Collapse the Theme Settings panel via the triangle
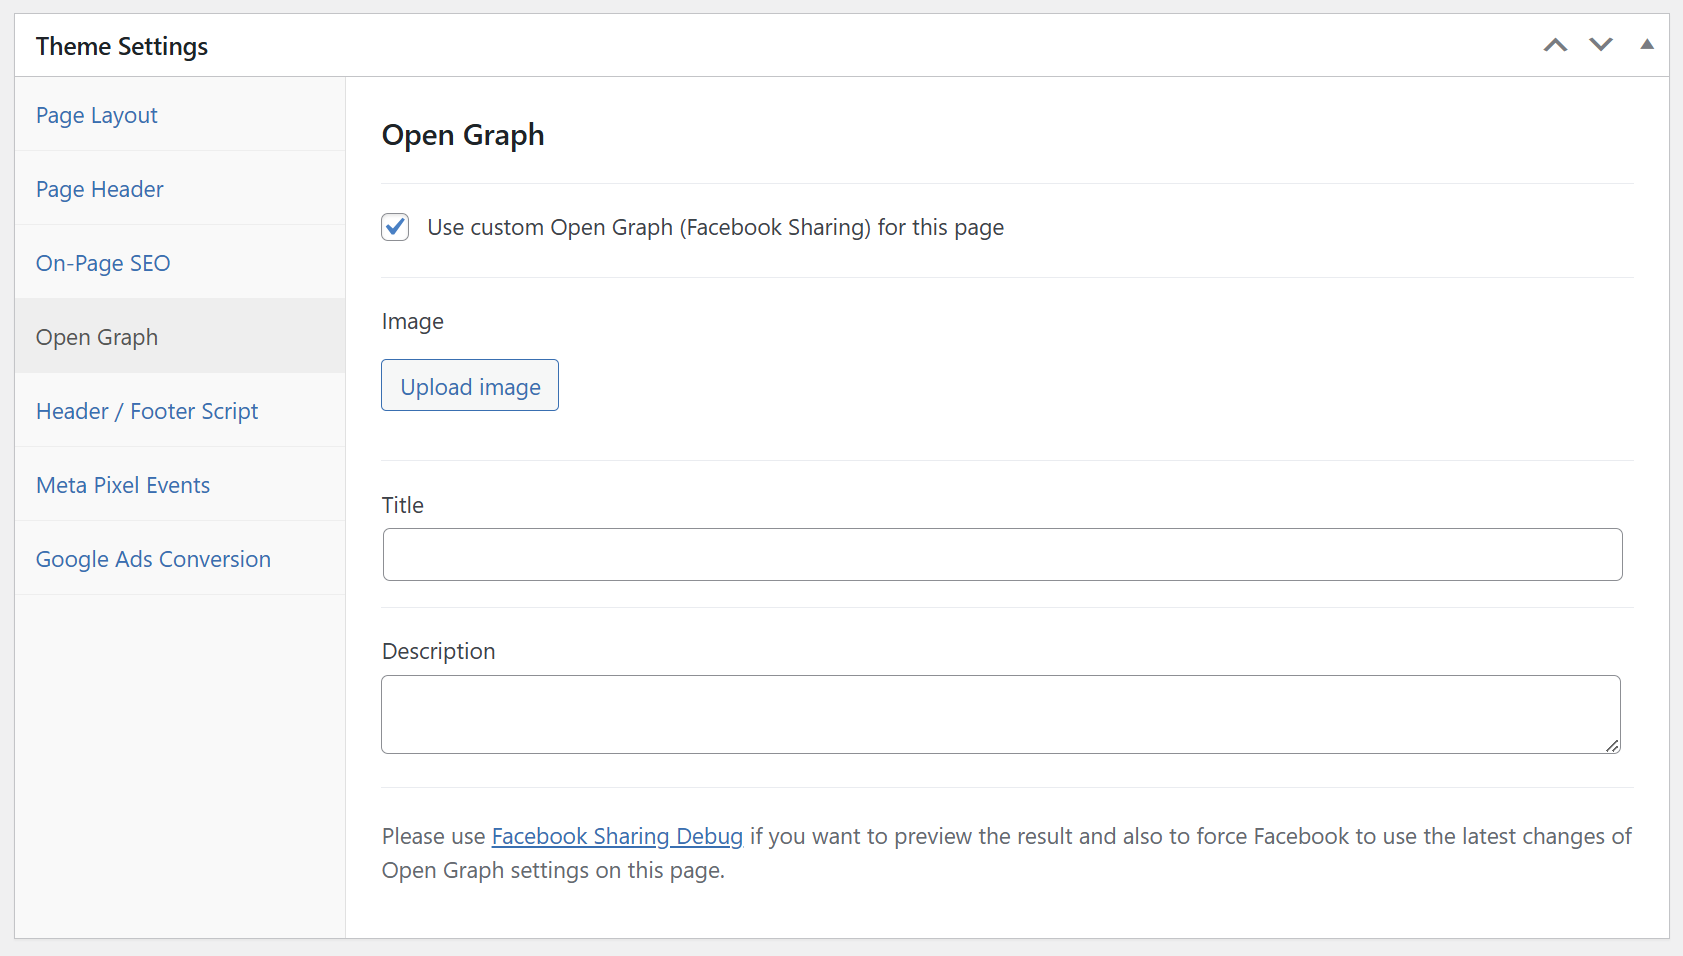Screen dimensions: 1683x956 click(1646, 45)
